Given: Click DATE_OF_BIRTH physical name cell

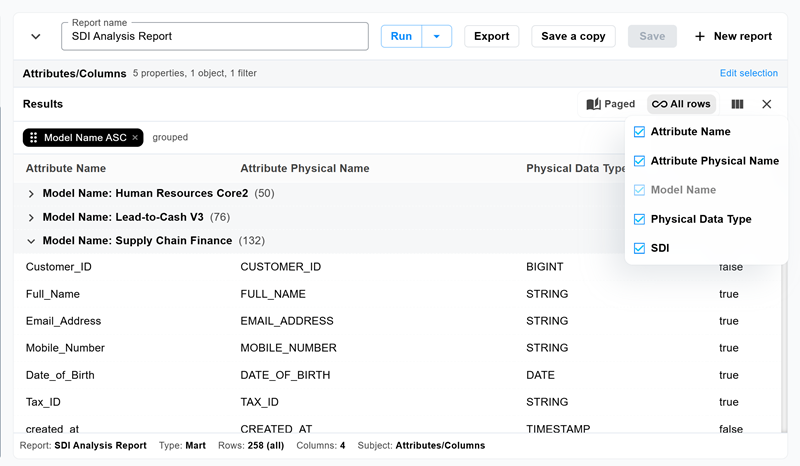Looking at the screenshot, I should point(285,375).
